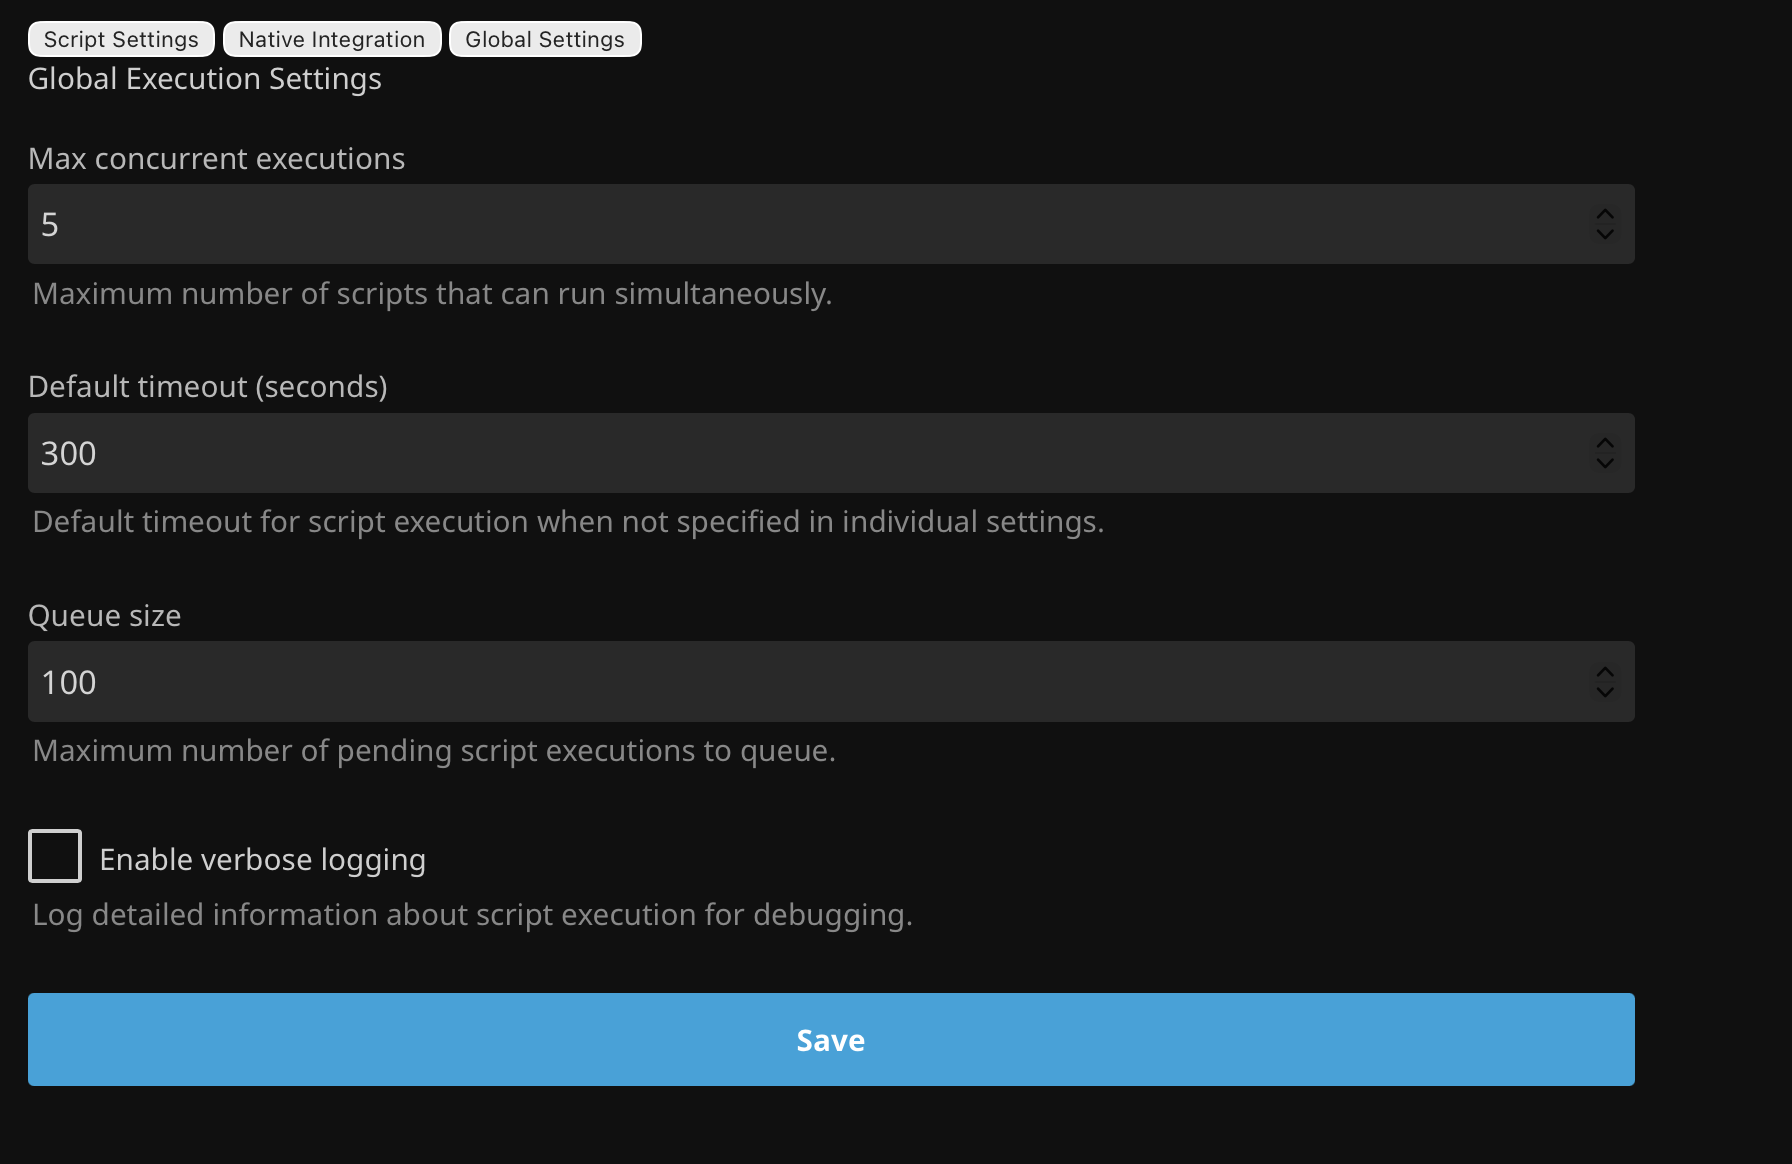Increase Max concurrent executions with up arrow
1792x1164 pixels.
click(1605, 215)
